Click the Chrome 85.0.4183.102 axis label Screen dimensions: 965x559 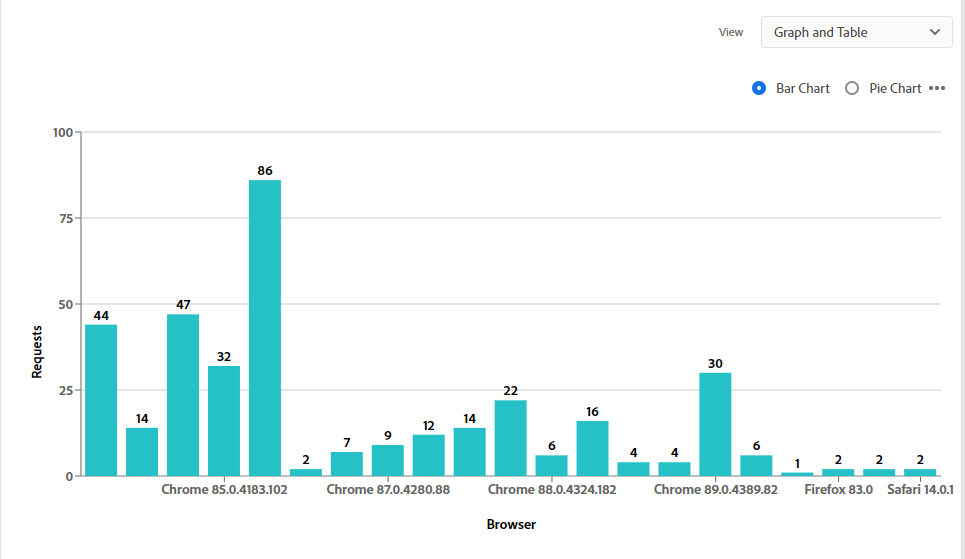pos(224,490)
